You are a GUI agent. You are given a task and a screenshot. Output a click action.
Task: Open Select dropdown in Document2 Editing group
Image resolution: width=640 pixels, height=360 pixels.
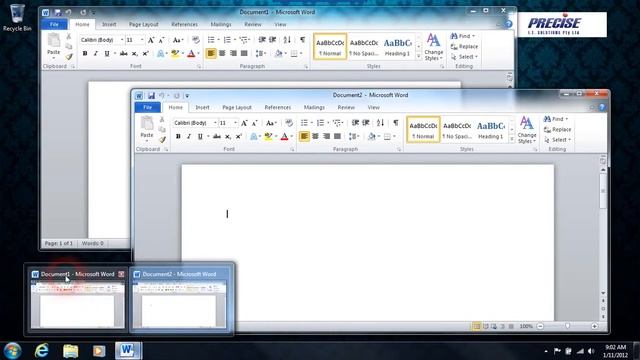[558, 140]
